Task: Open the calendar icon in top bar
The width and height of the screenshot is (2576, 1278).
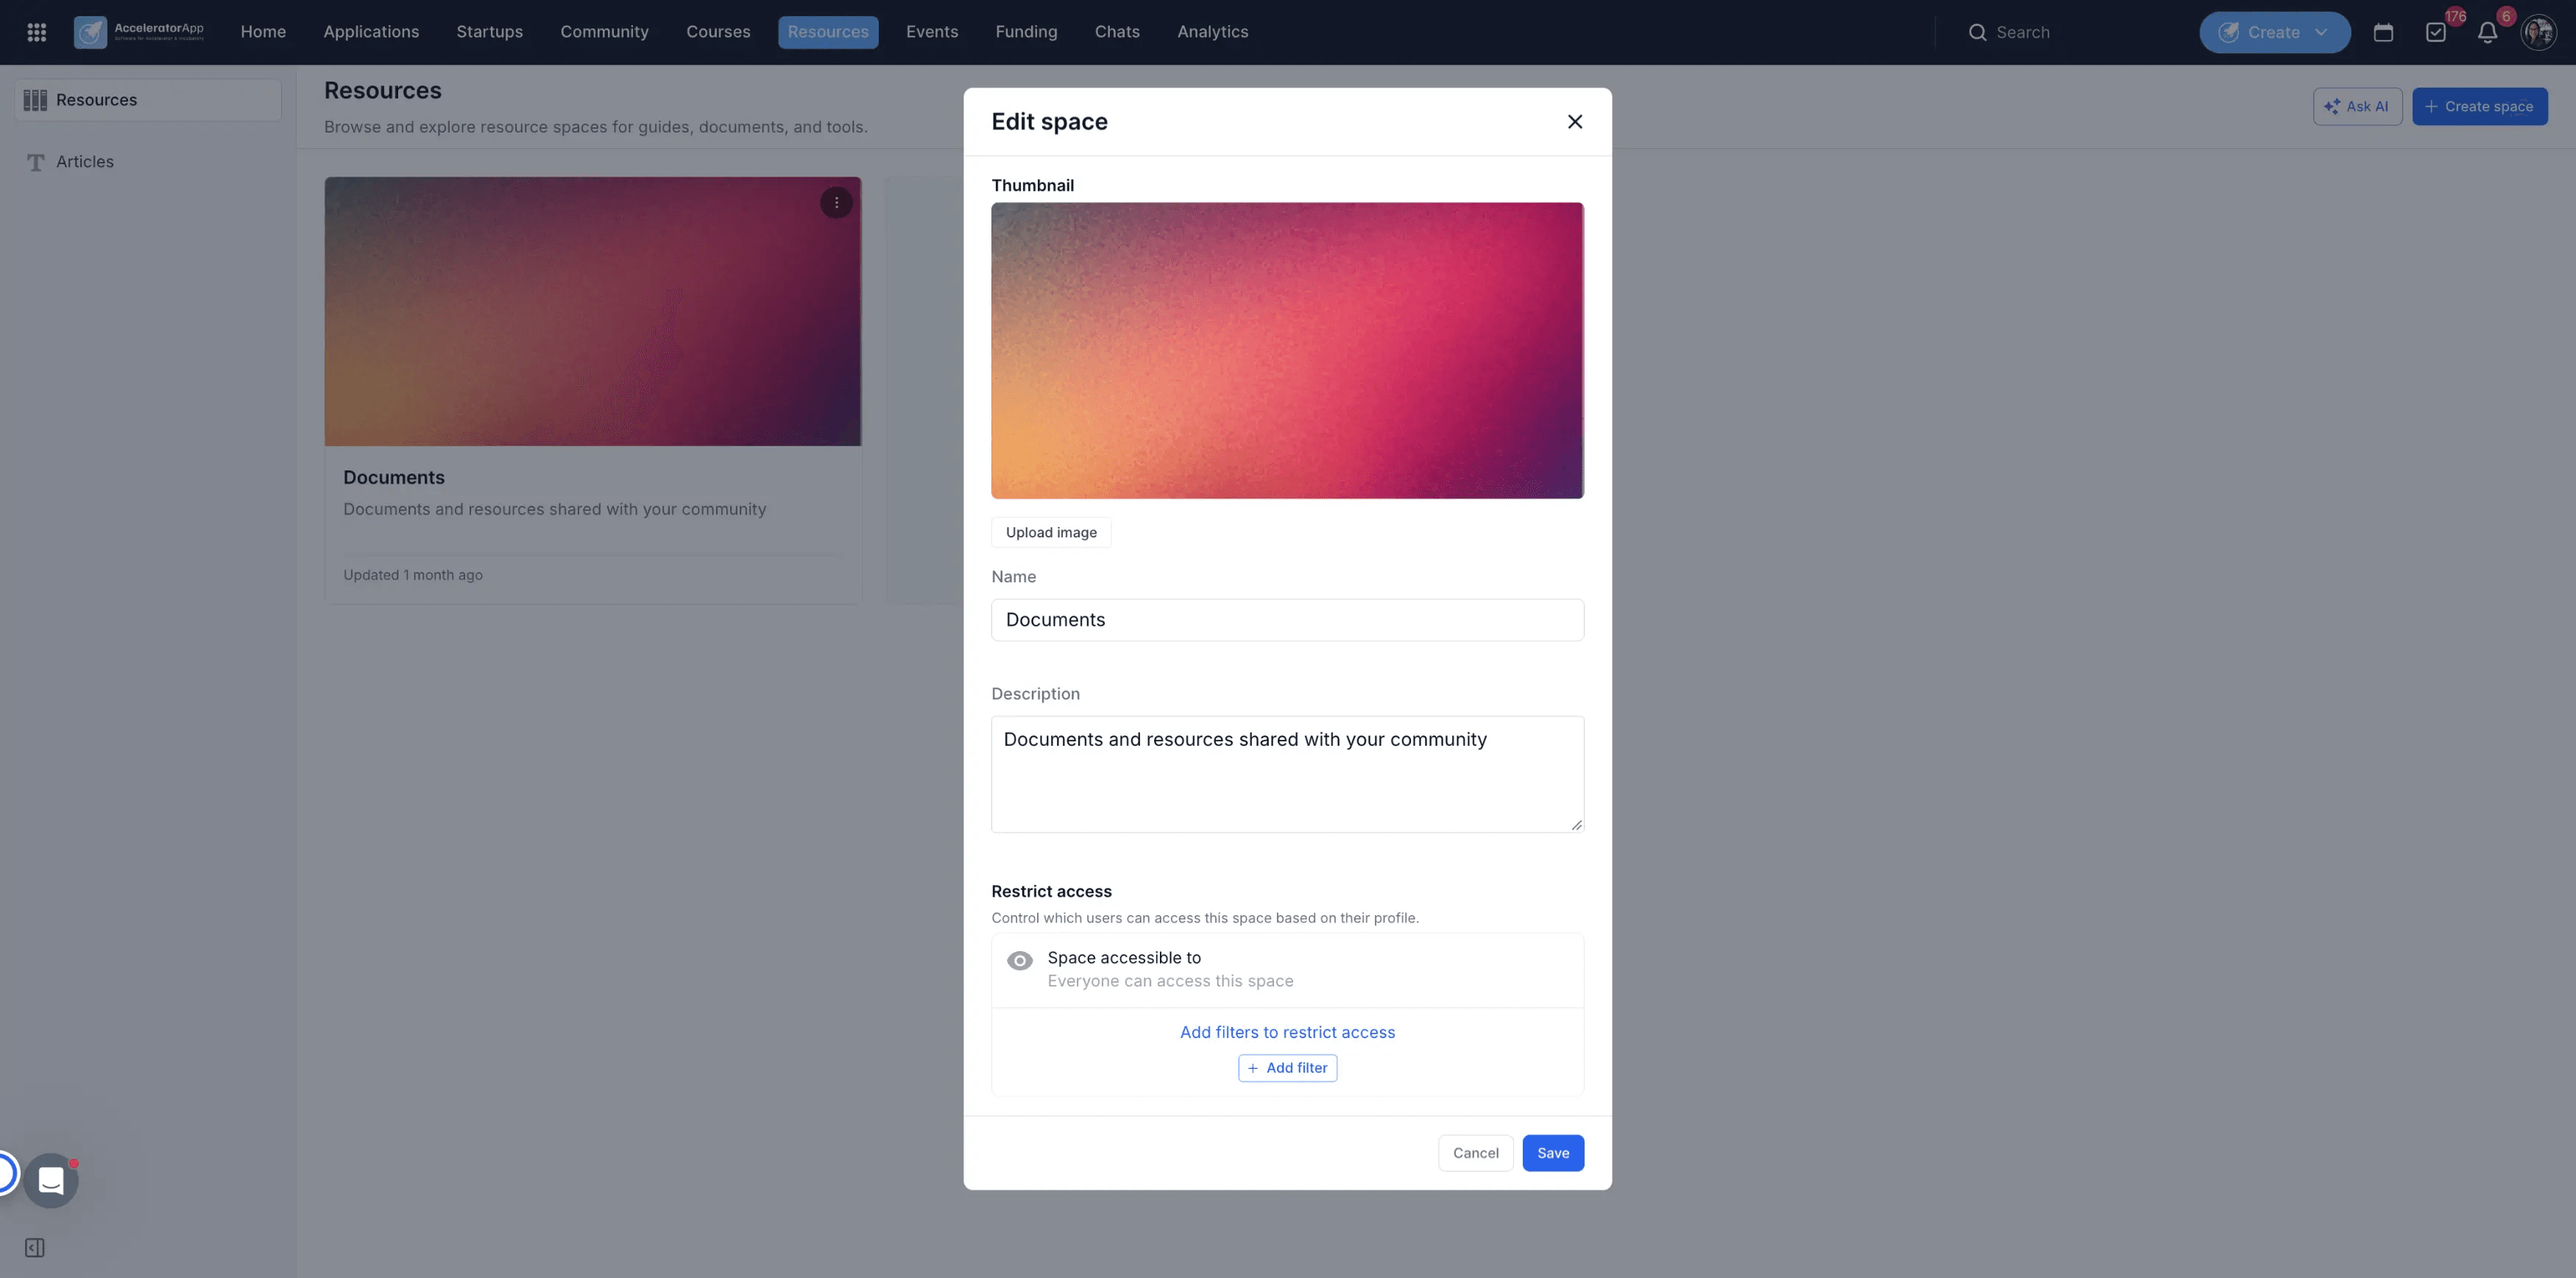Action: point(2383,32)
